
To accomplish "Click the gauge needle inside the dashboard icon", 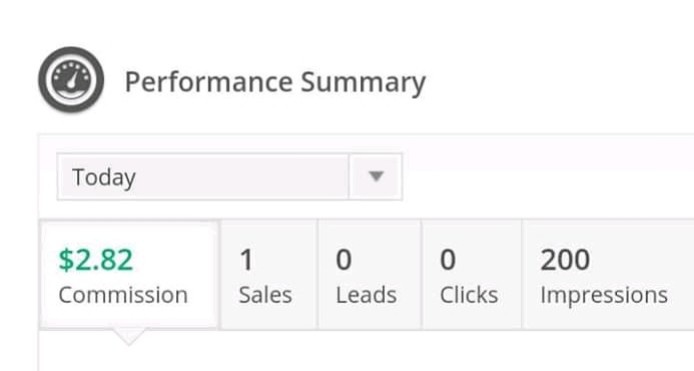I will [71, 80].
